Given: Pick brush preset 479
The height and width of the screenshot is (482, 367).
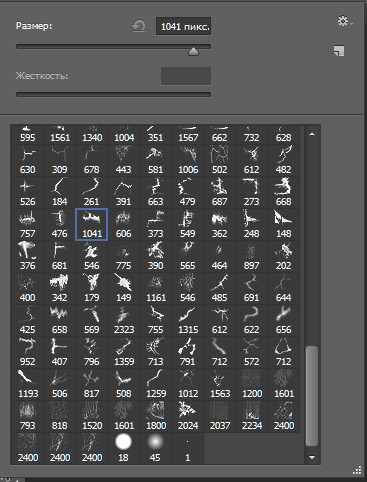Looking at the screenshot, I should click(x=188, y=193).
